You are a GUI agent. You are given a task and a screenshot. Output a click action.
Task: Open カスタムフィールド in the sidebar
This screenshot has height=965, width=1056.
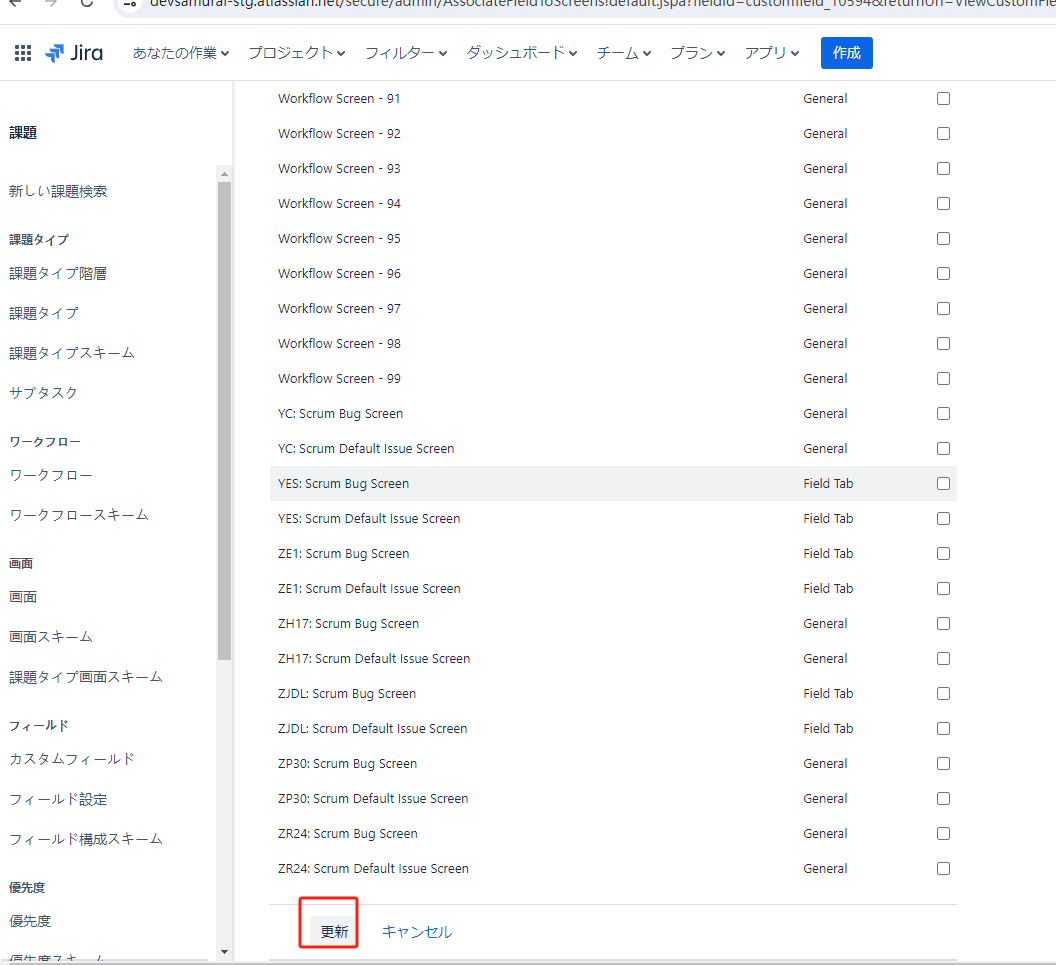71,759
